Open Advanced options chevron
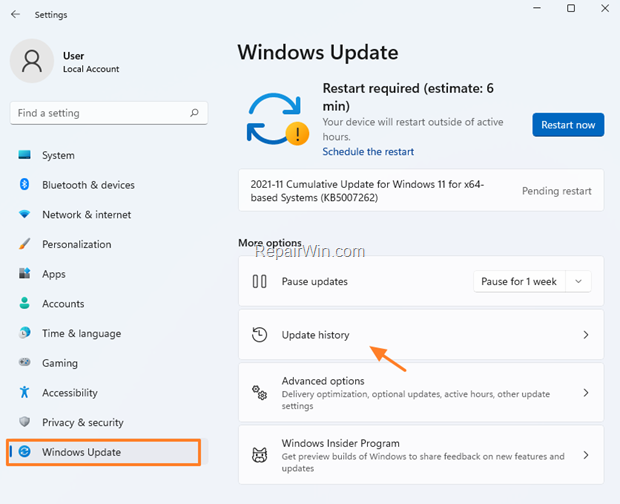The width and height of the screenshot is (620, 504). coord(586,393)
